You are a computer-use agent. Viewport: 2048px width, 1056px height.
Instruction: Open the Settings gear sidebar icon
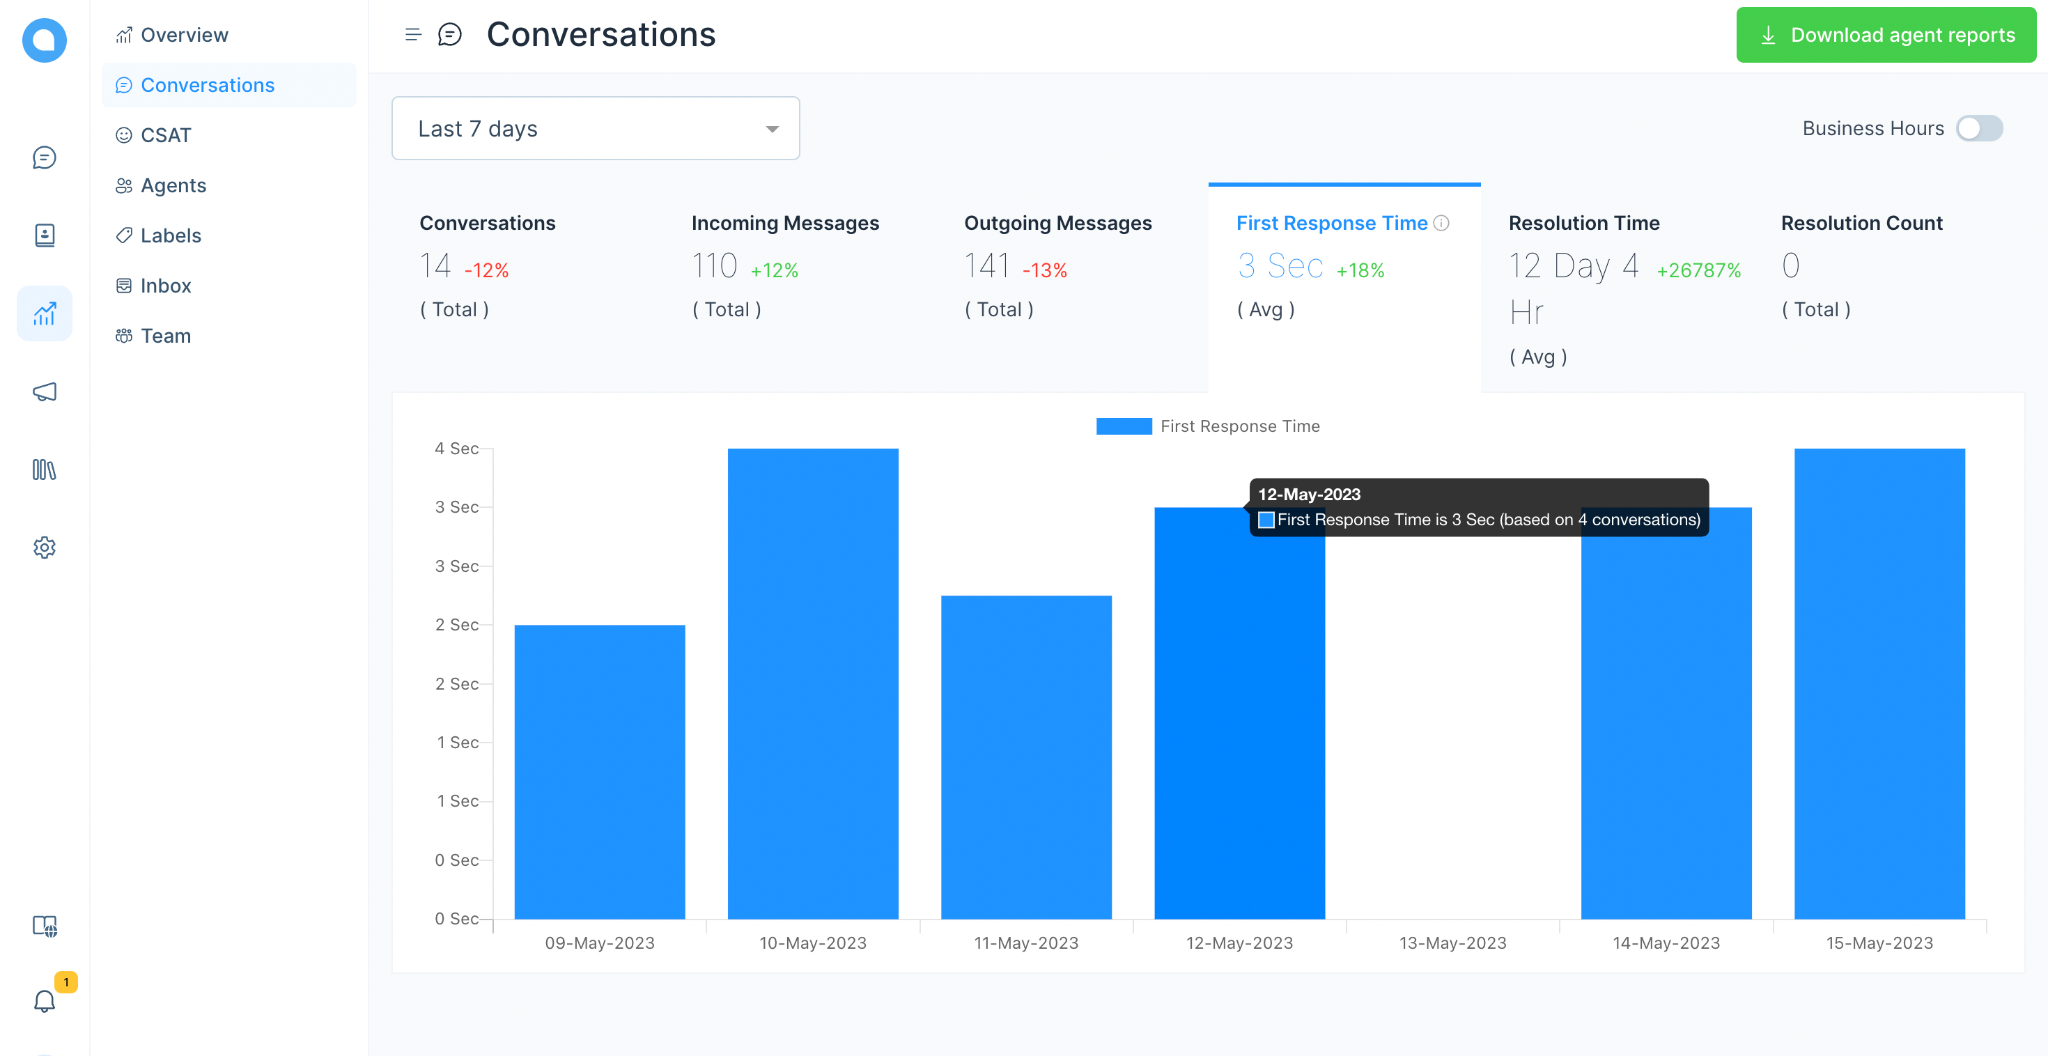(44, 548)
